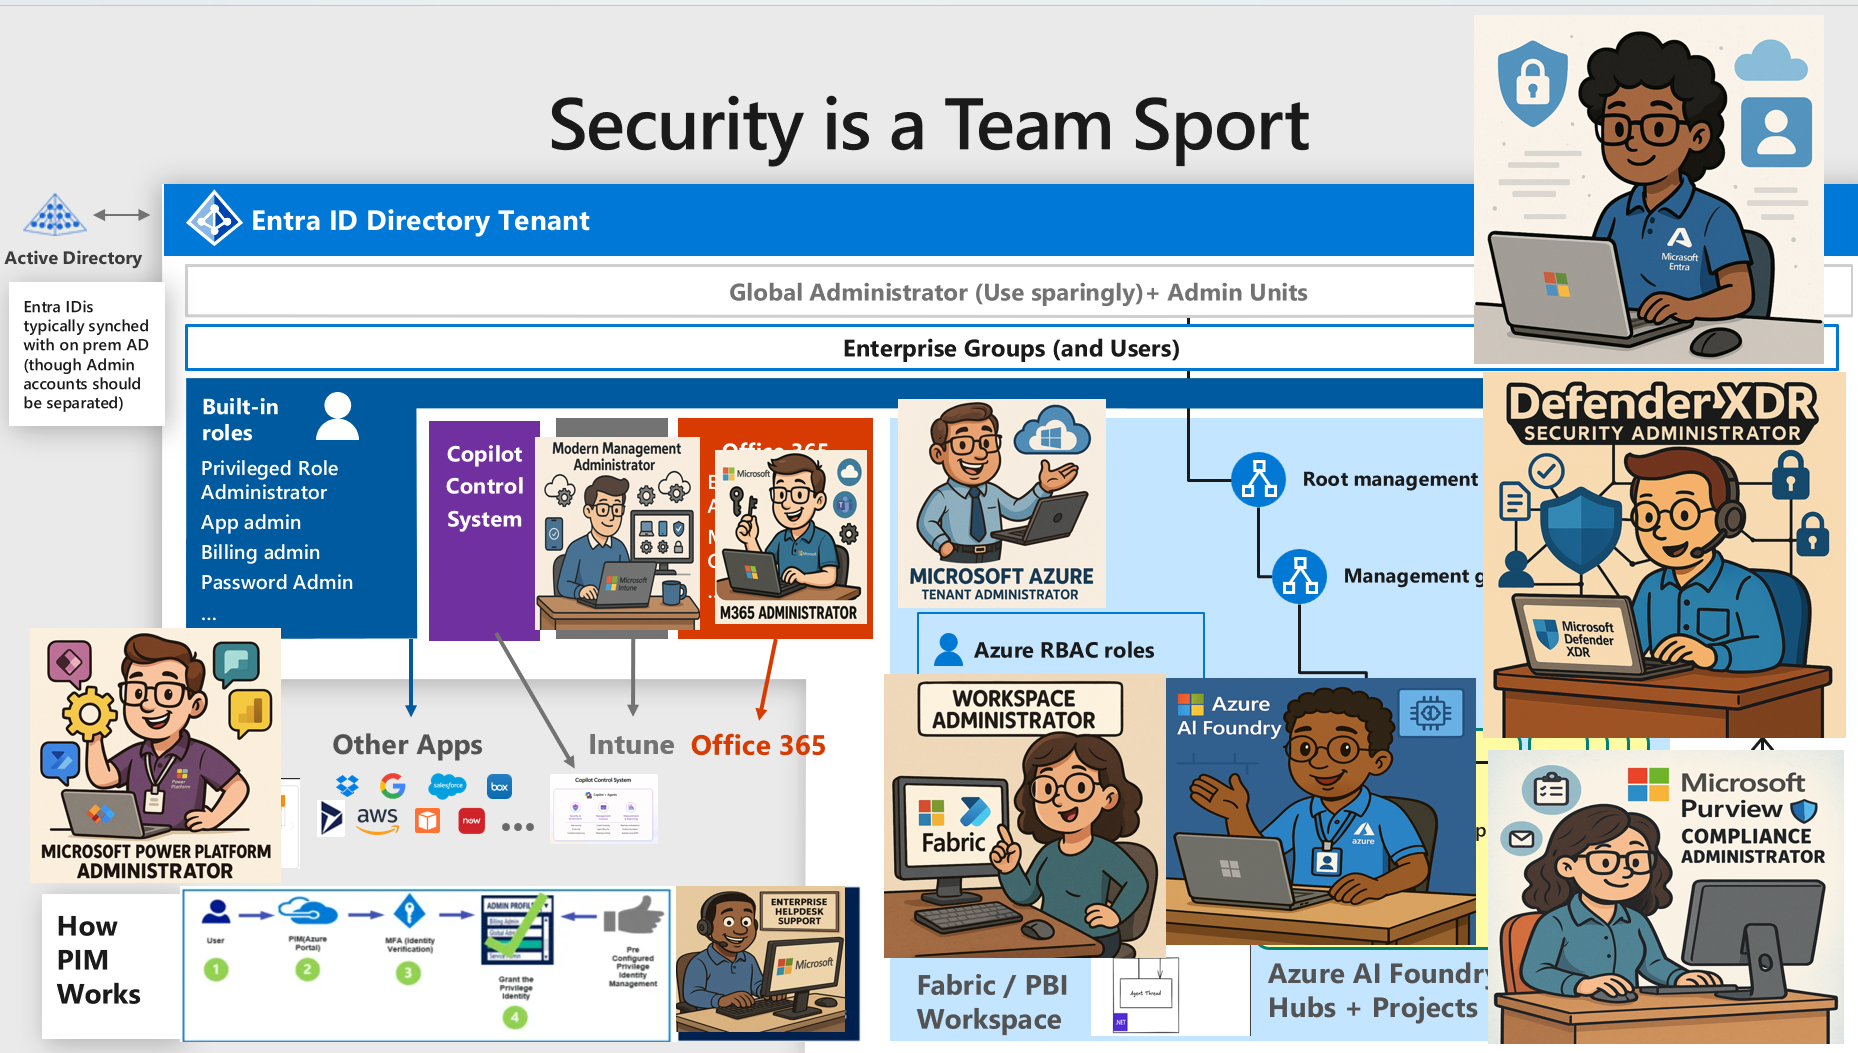Click the 'Root management' label
Image resolution: width=1858 pixels, height=1053 pixels.
tap(1390, 479)
